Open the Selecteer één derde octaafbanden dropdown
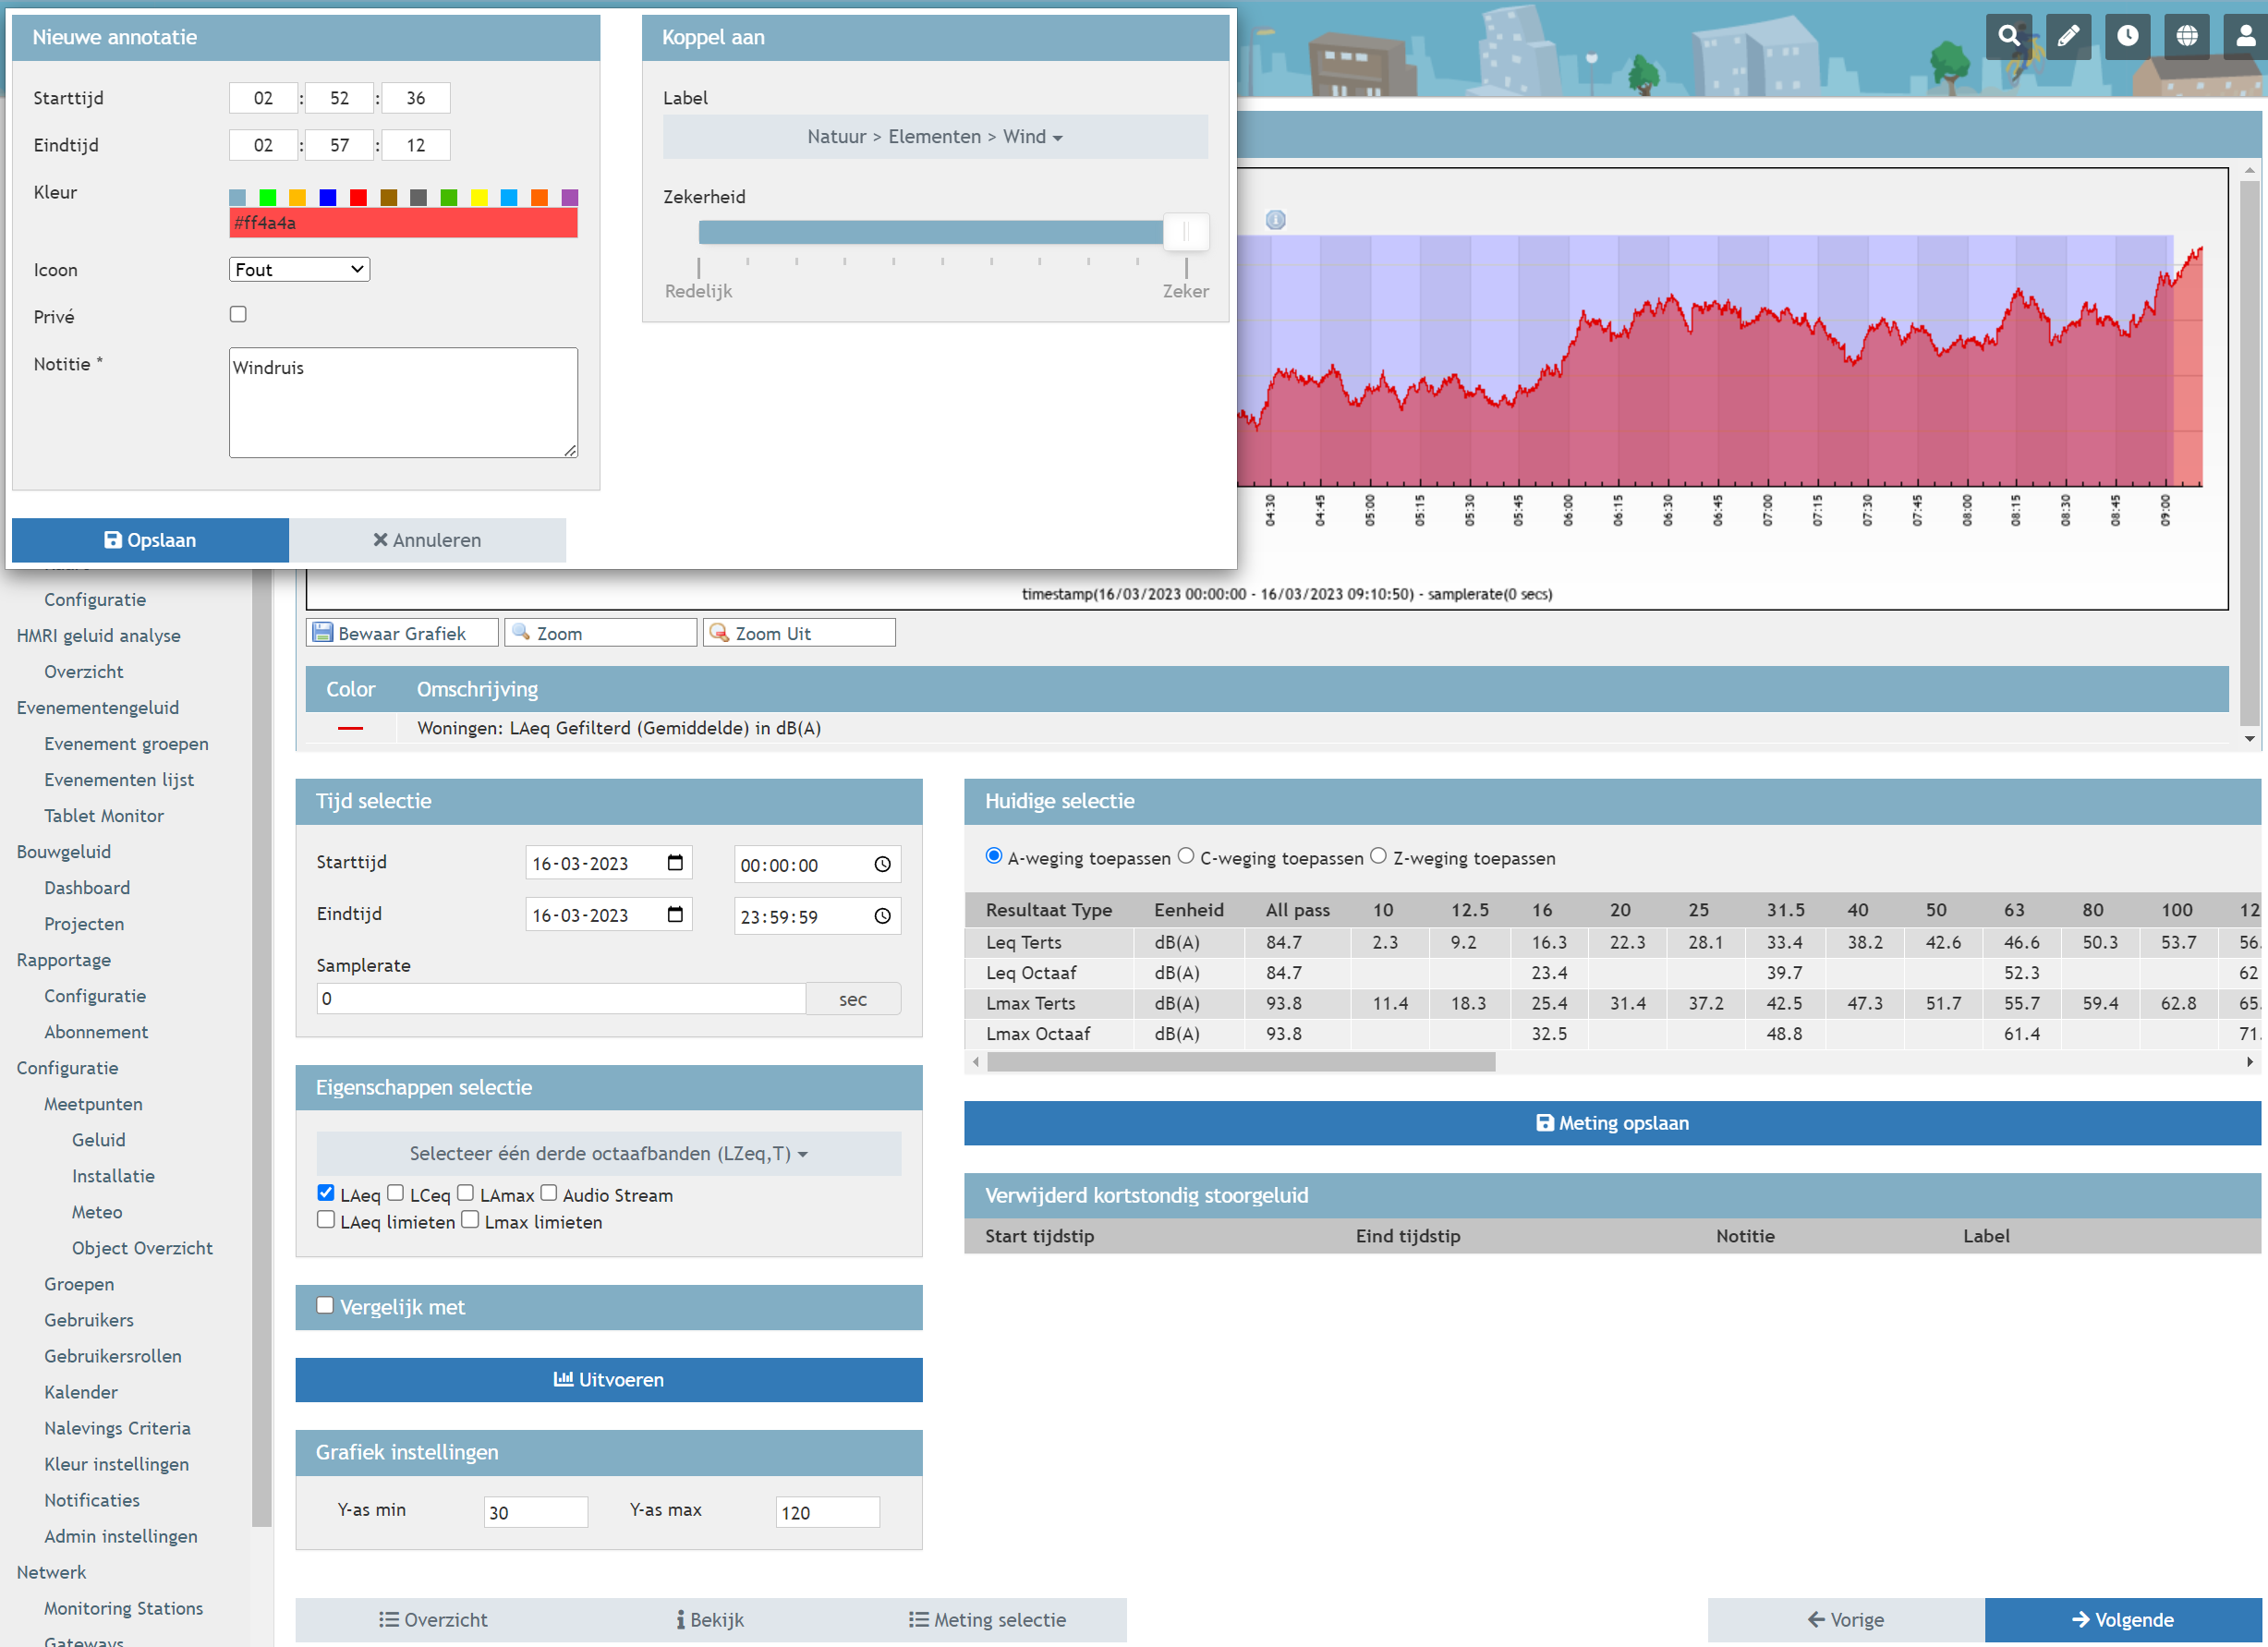 (608, 1153)
